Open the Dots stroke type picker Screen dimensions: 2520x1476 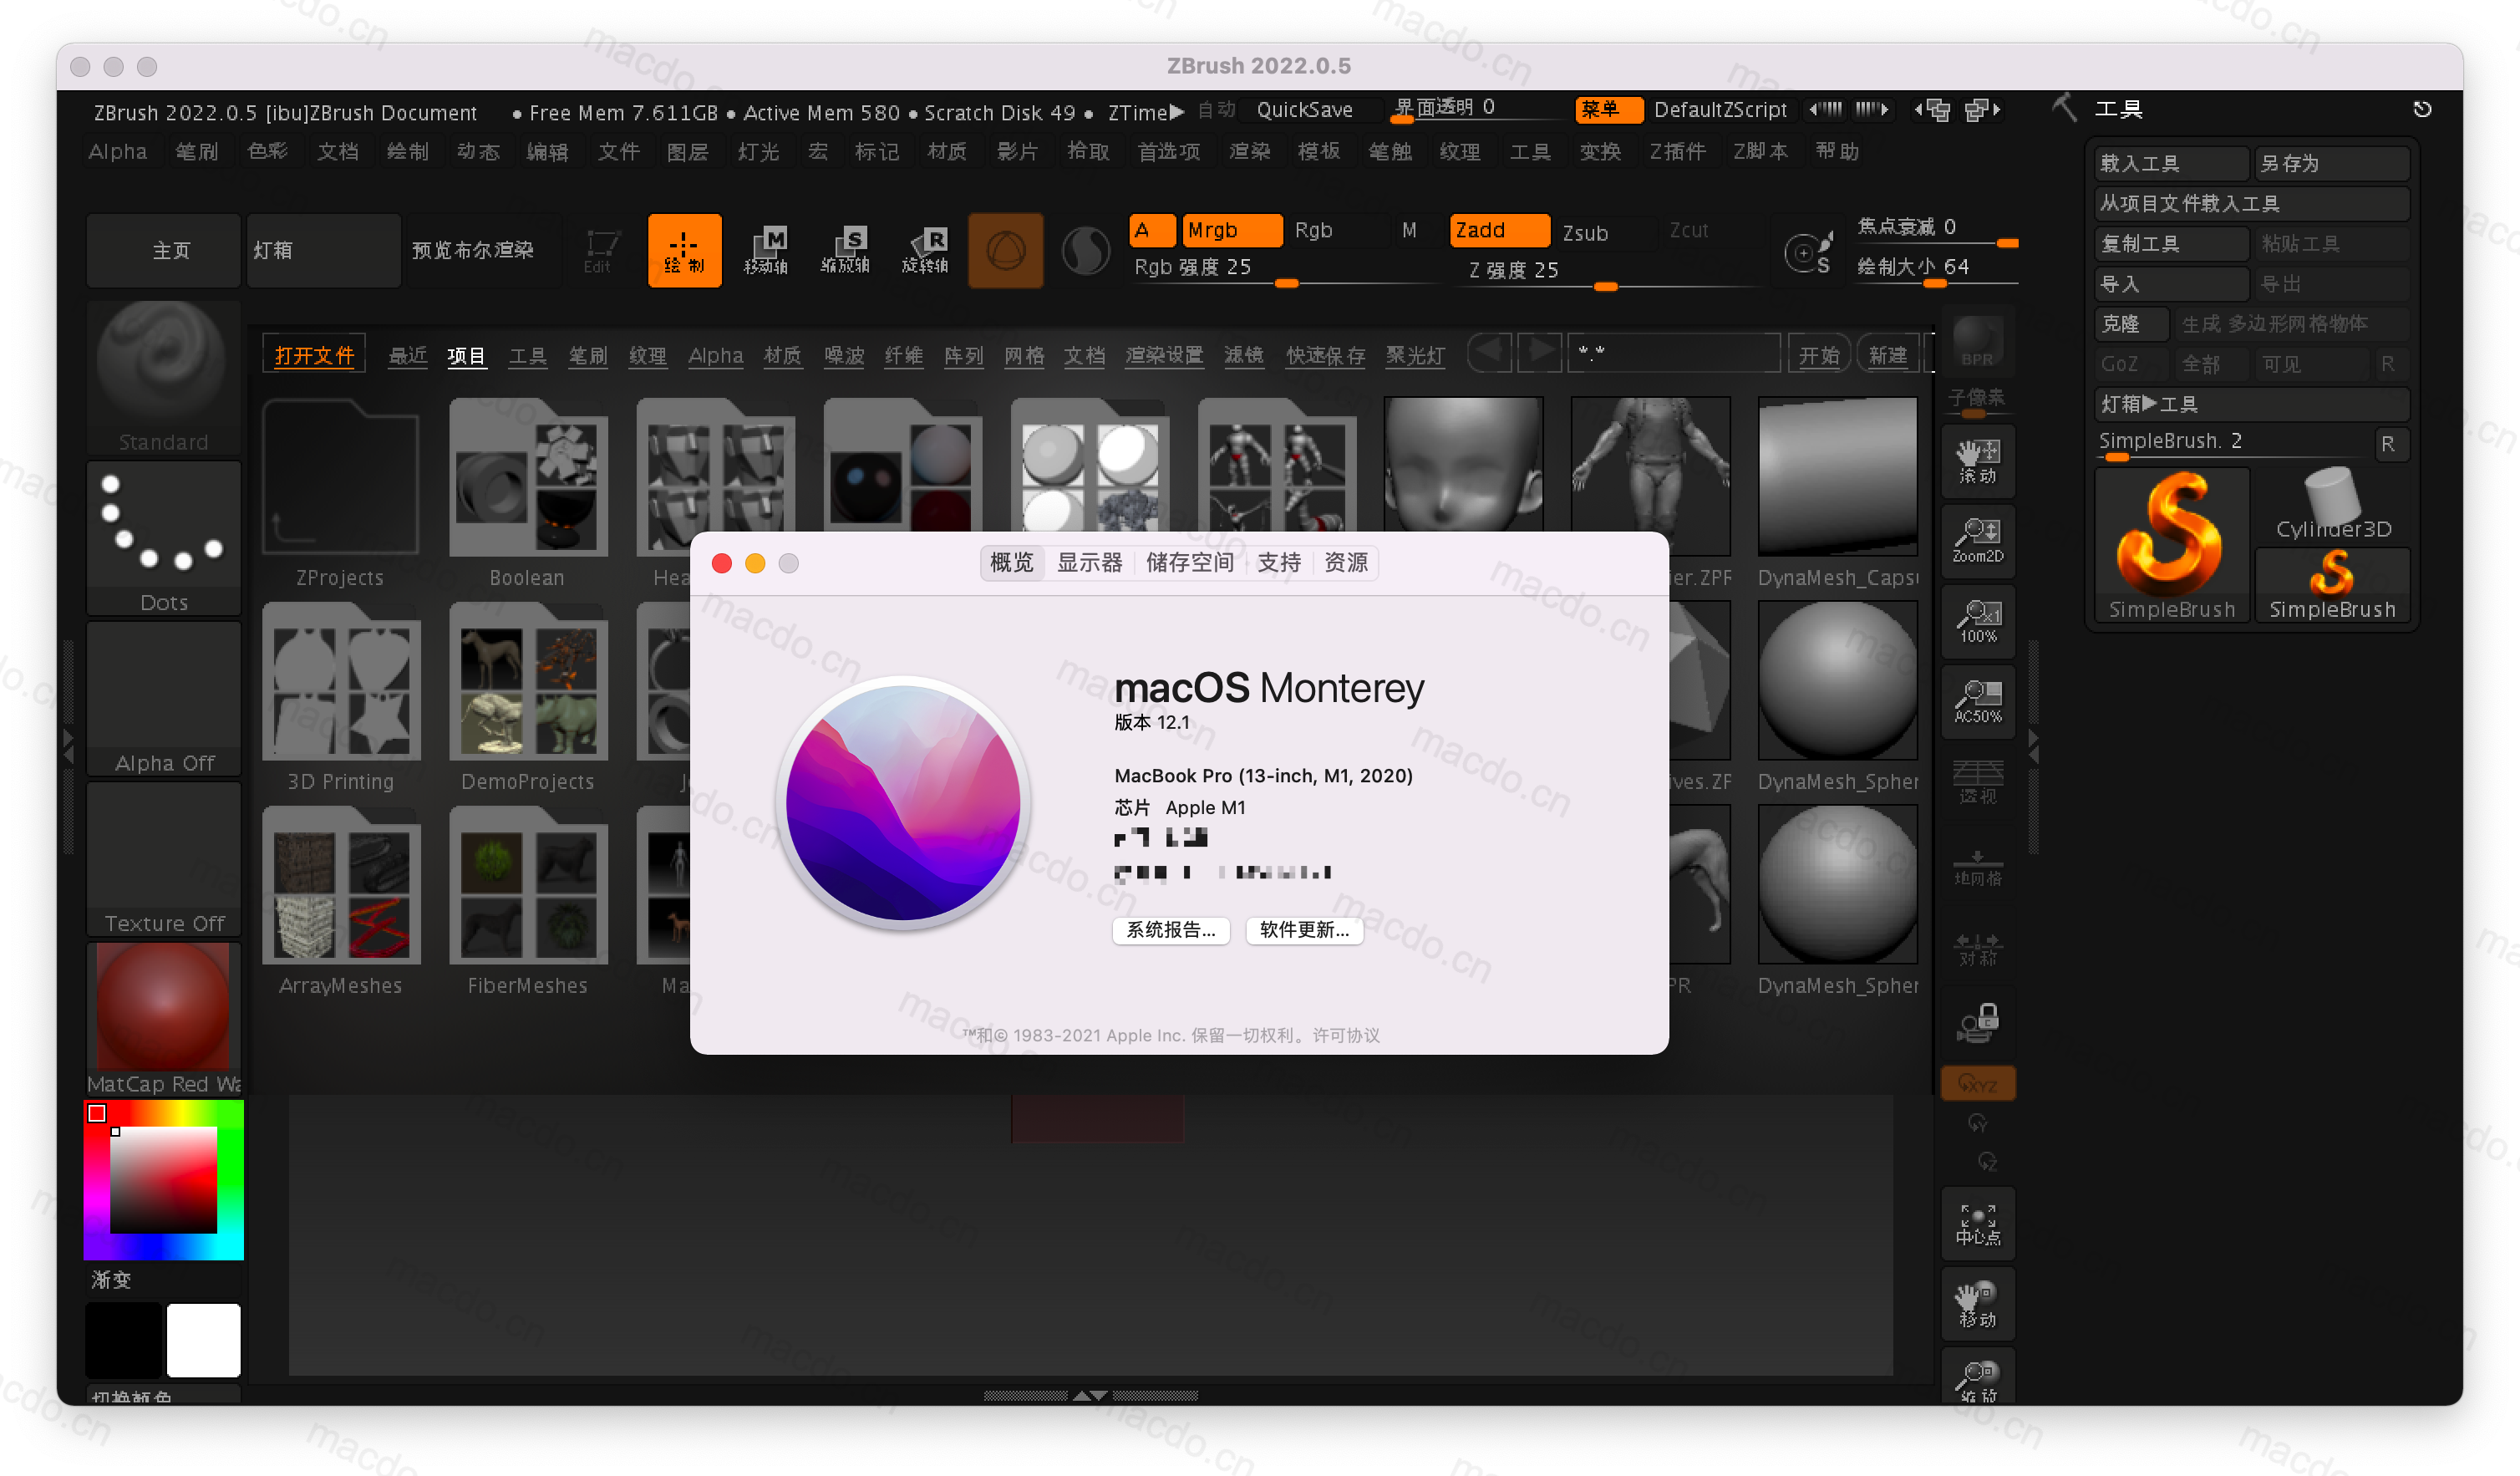tap(163, 536)
